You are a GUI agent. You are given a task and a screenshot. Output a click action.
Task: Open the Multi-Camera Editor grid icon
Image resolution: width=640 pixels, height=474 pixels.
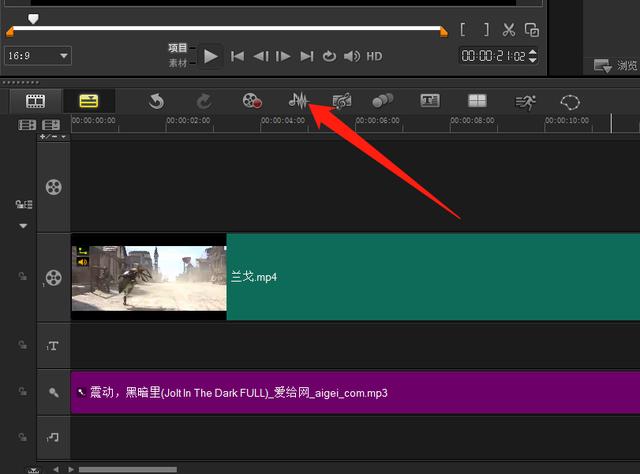pyautogui.click(x=477, y=101)
